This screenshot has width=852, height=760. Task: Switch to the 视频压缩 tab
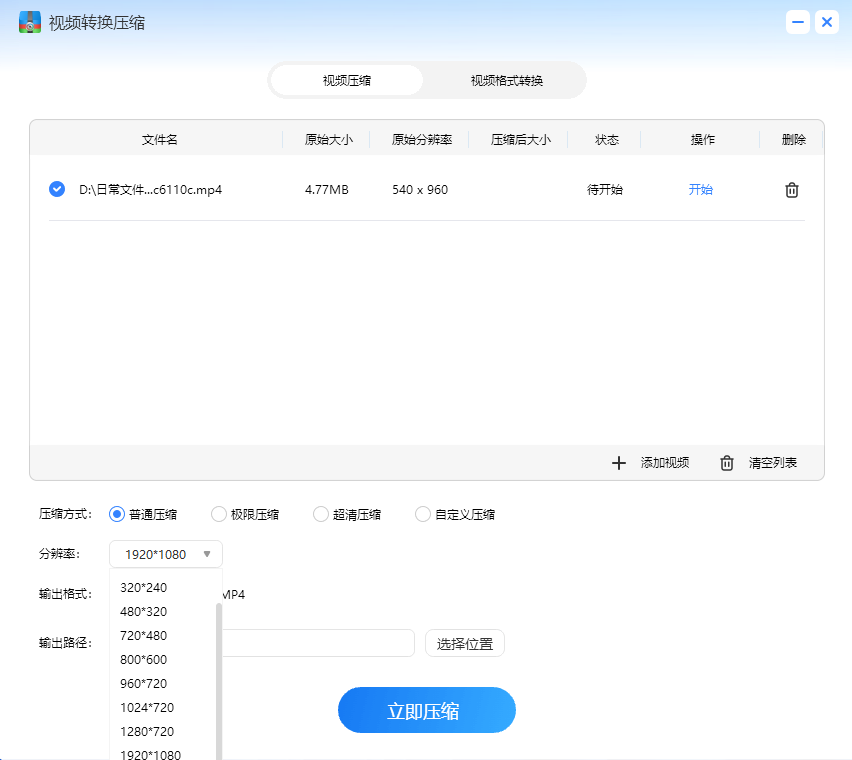(x=347, y=80)
